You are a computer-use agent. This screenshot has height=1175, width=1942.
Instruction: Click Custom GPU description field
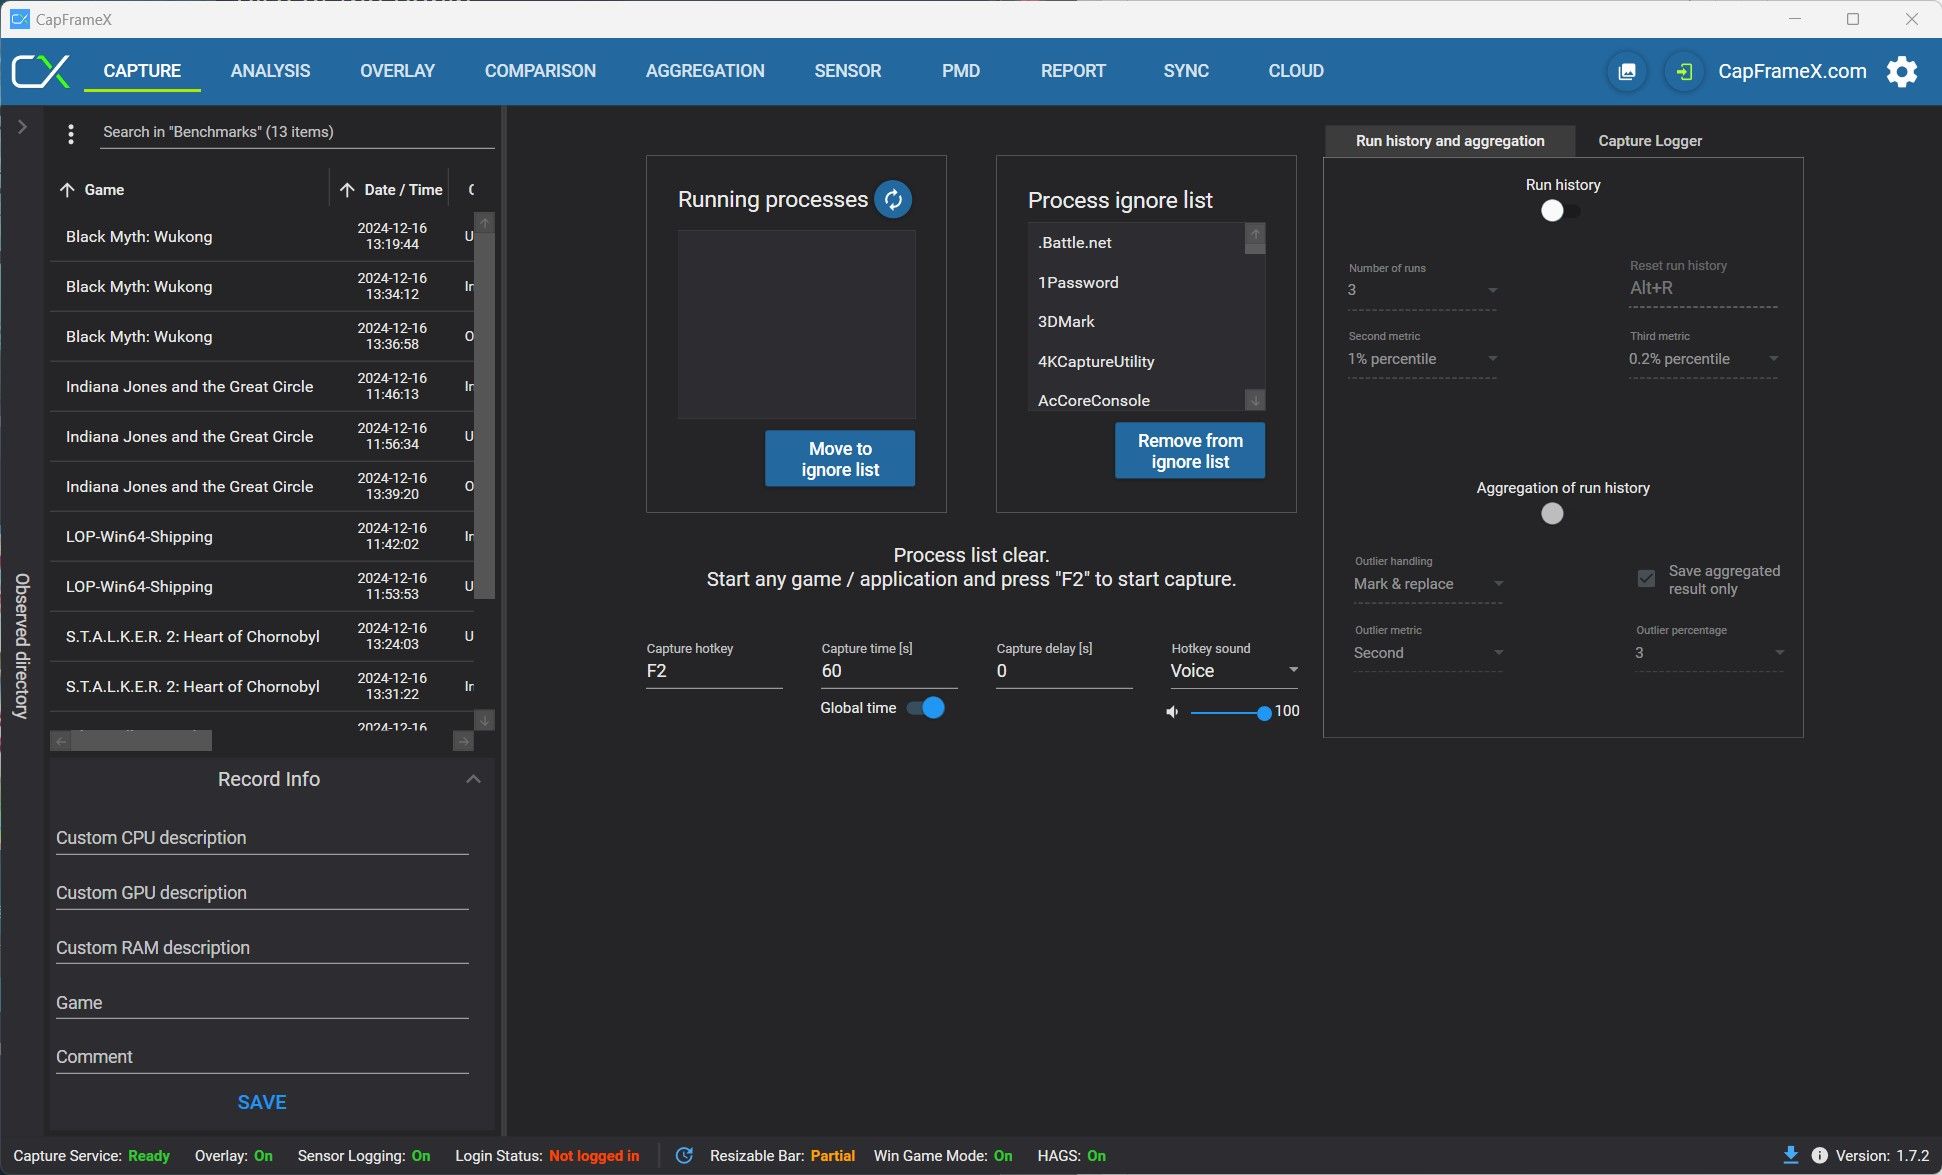(x=262, y=893)
